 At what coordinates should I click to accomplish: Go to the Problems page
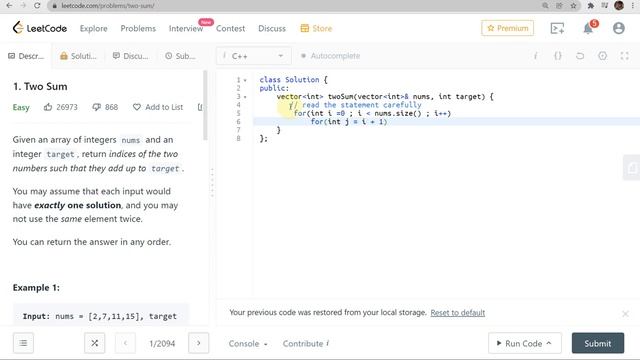[138, 29]
